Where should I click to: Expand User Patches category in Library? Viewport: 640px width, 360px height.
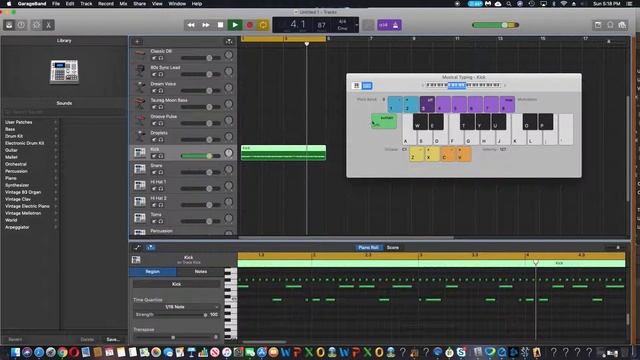pos(56,122)
